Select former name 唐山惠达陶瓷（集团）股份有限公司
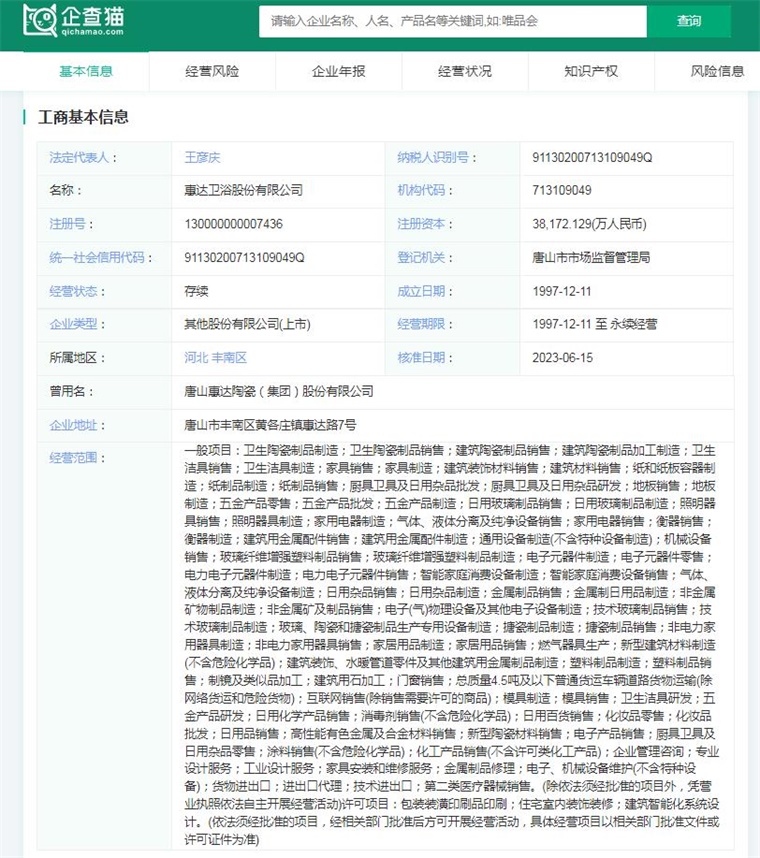The height and width of the screenshot is (858, 760). [279, 392]
